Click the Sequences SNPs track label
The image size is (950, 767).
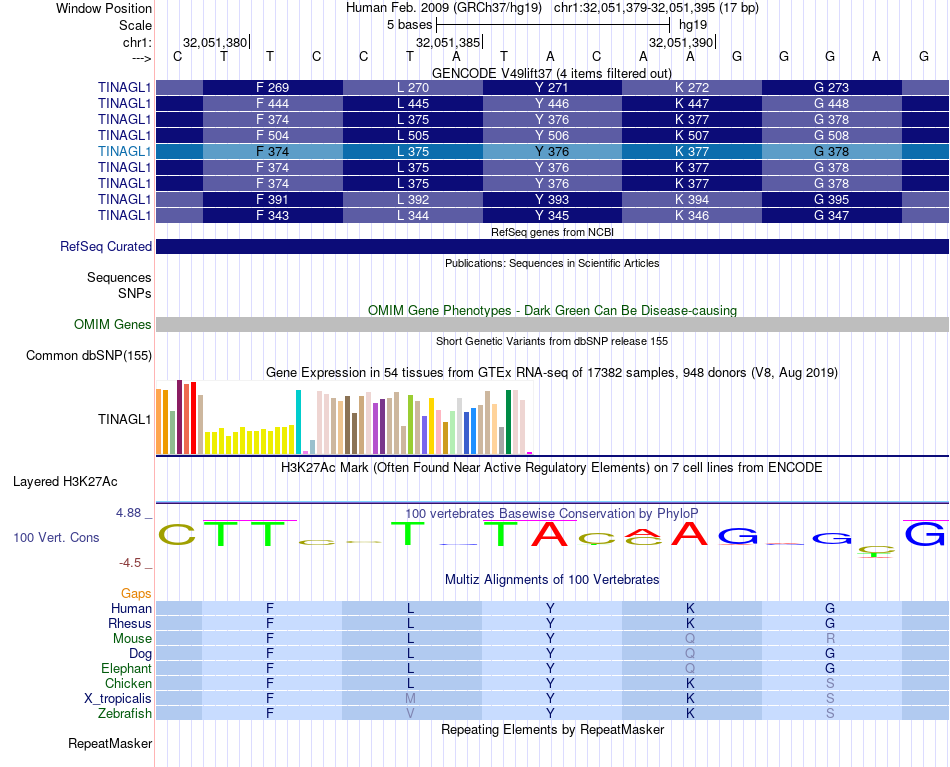119,285
